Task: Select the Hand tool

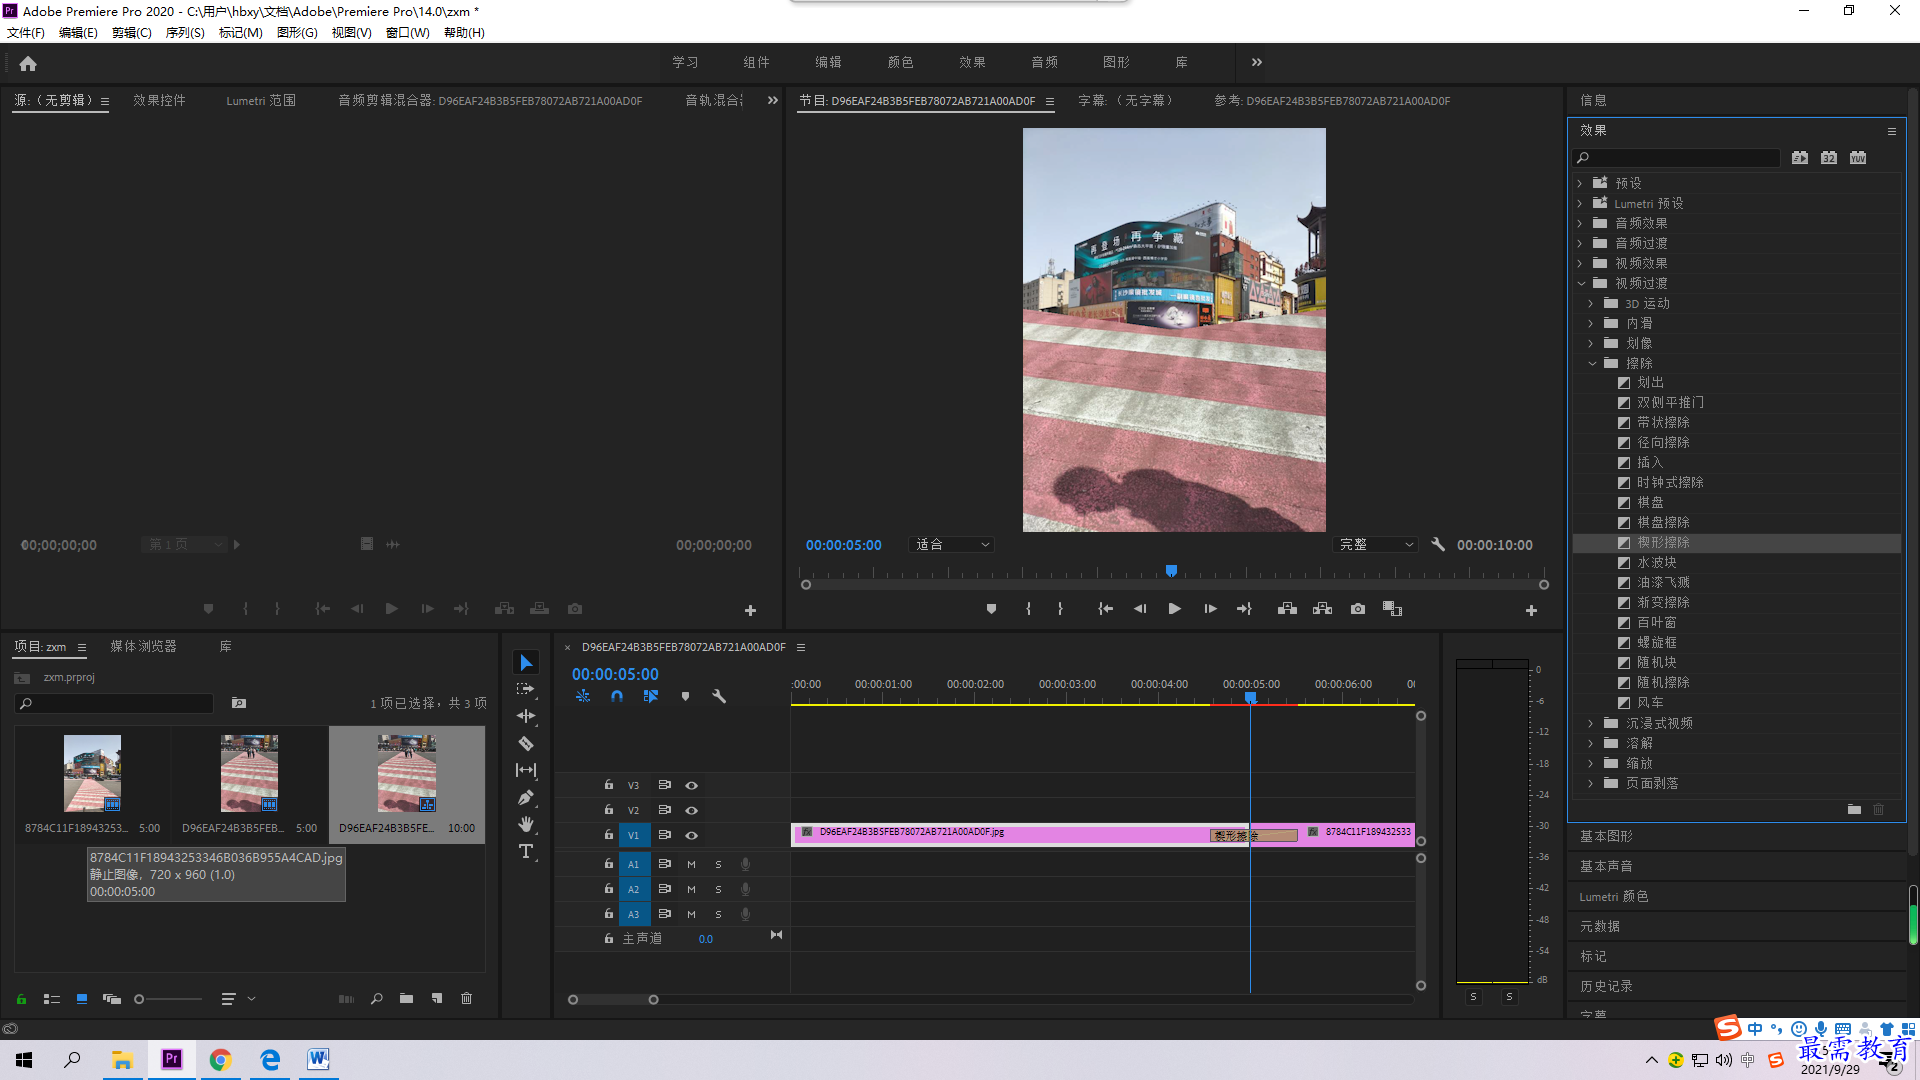Action: [x=526, y=824]
